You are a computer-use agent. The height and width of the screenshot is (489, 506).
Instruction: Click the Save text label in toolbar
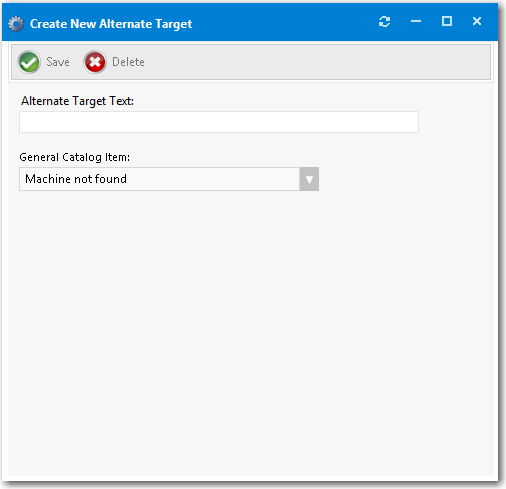click(x=58, y=62)
